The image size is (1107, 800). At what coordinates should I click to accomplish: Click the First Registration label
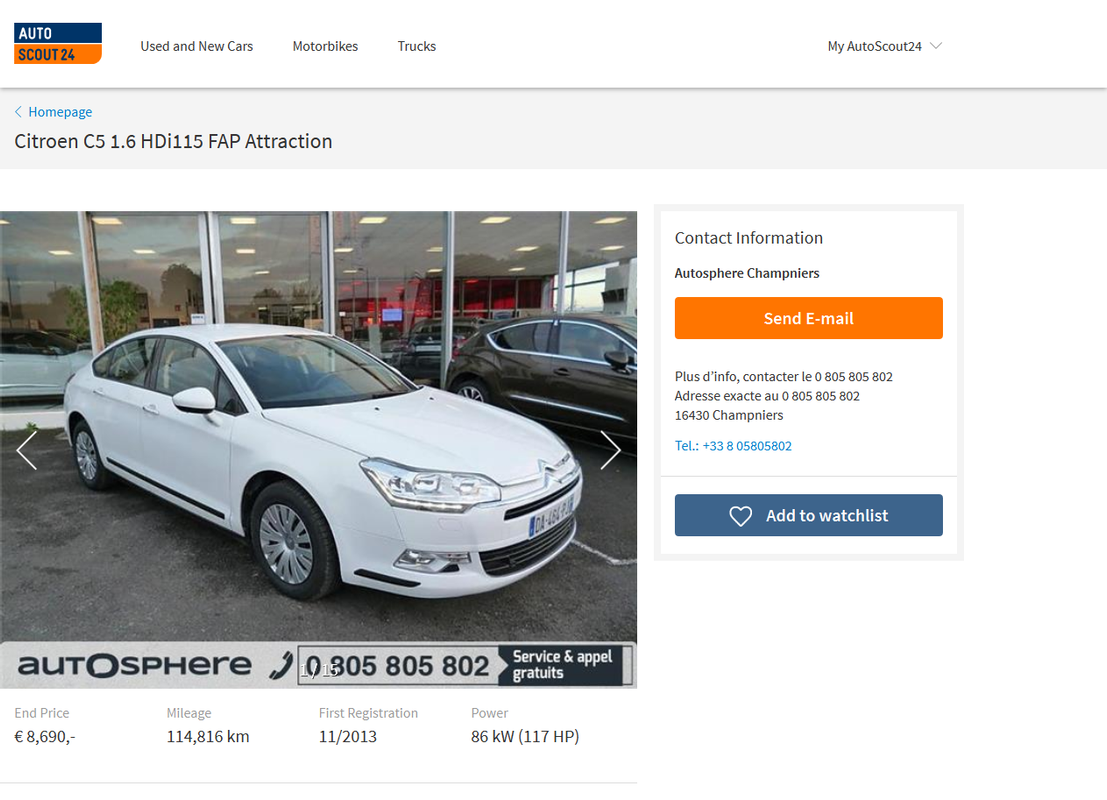368,713
